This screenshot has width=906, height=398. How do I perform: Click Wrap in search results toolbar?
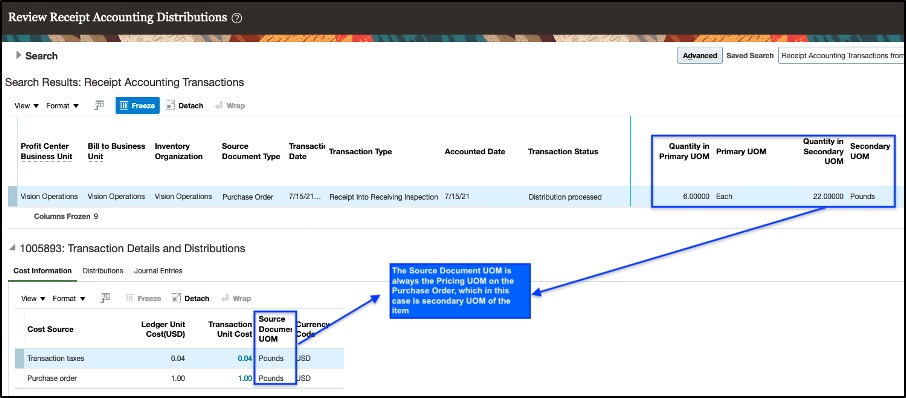[230, 106]
